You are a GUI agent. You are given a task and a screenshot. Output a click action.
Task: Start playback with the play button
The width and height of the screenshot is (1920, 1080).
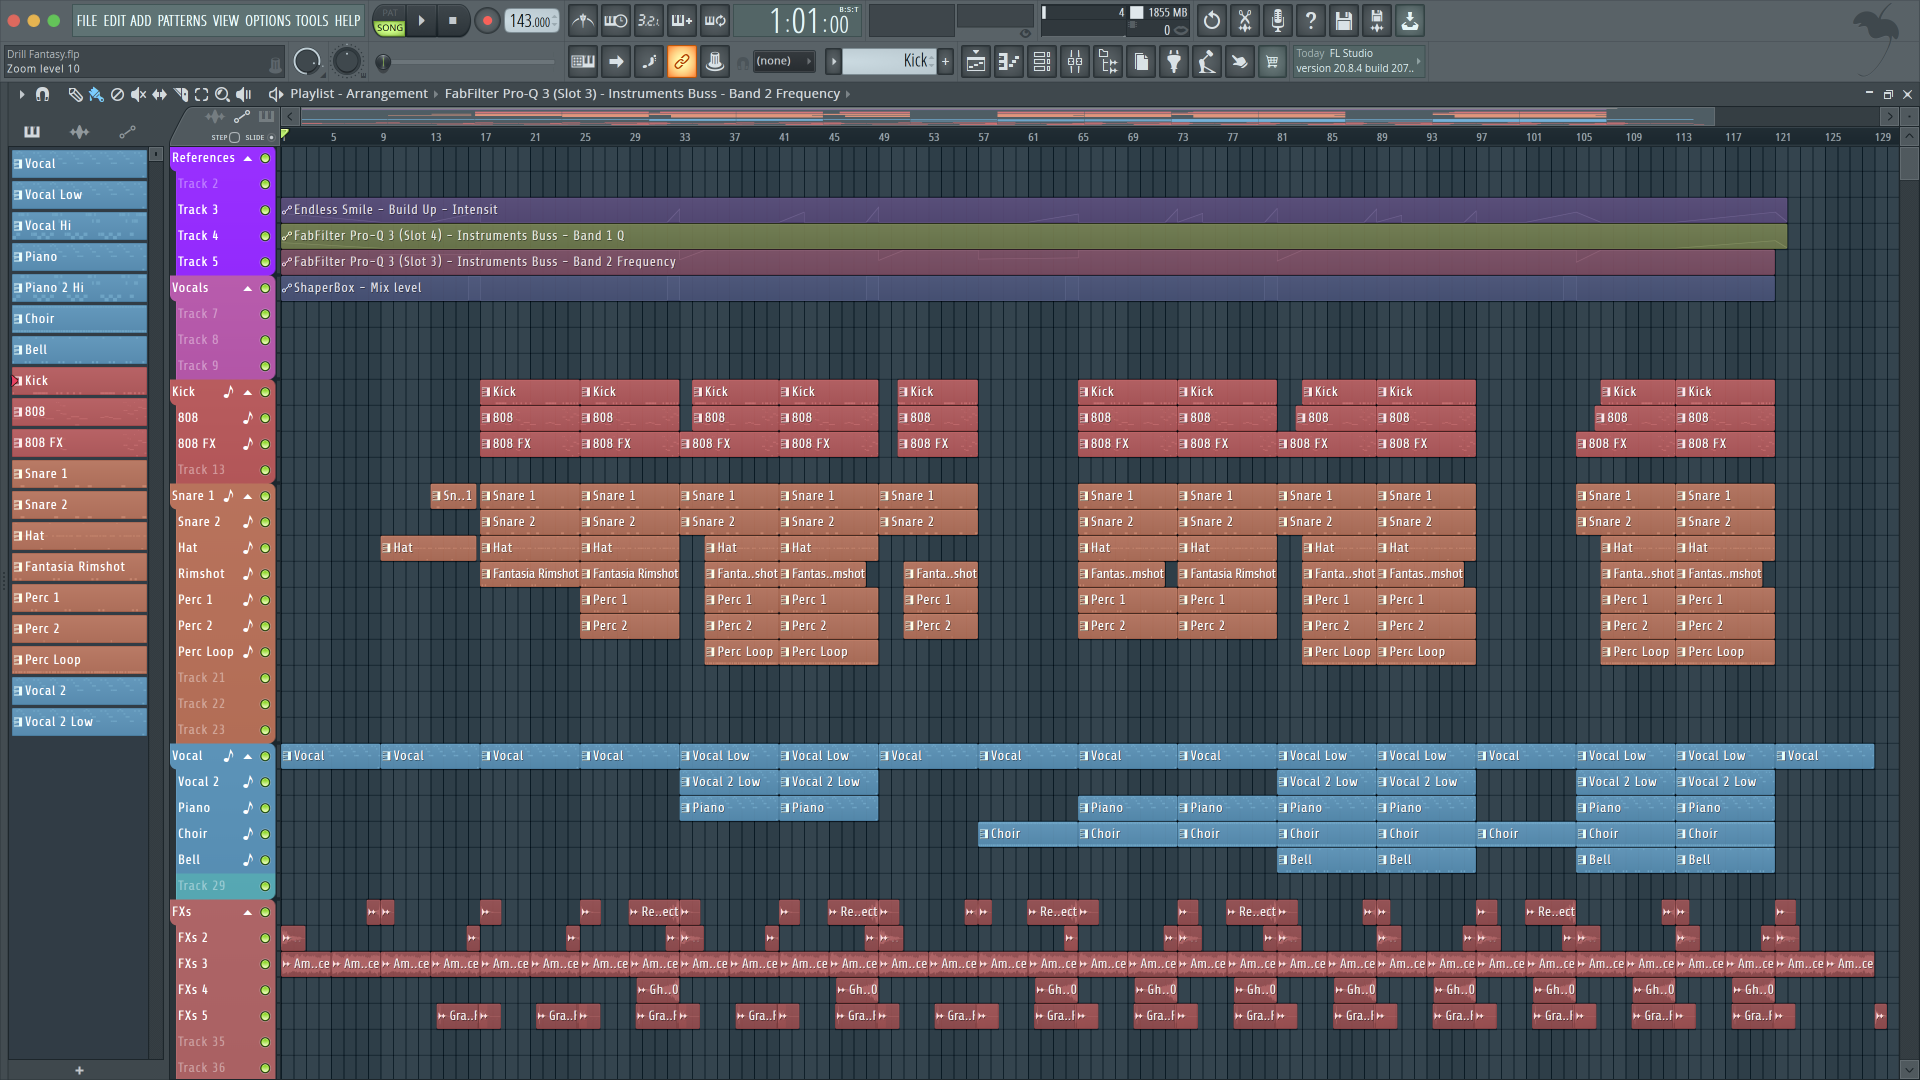(x=421, y=20)
